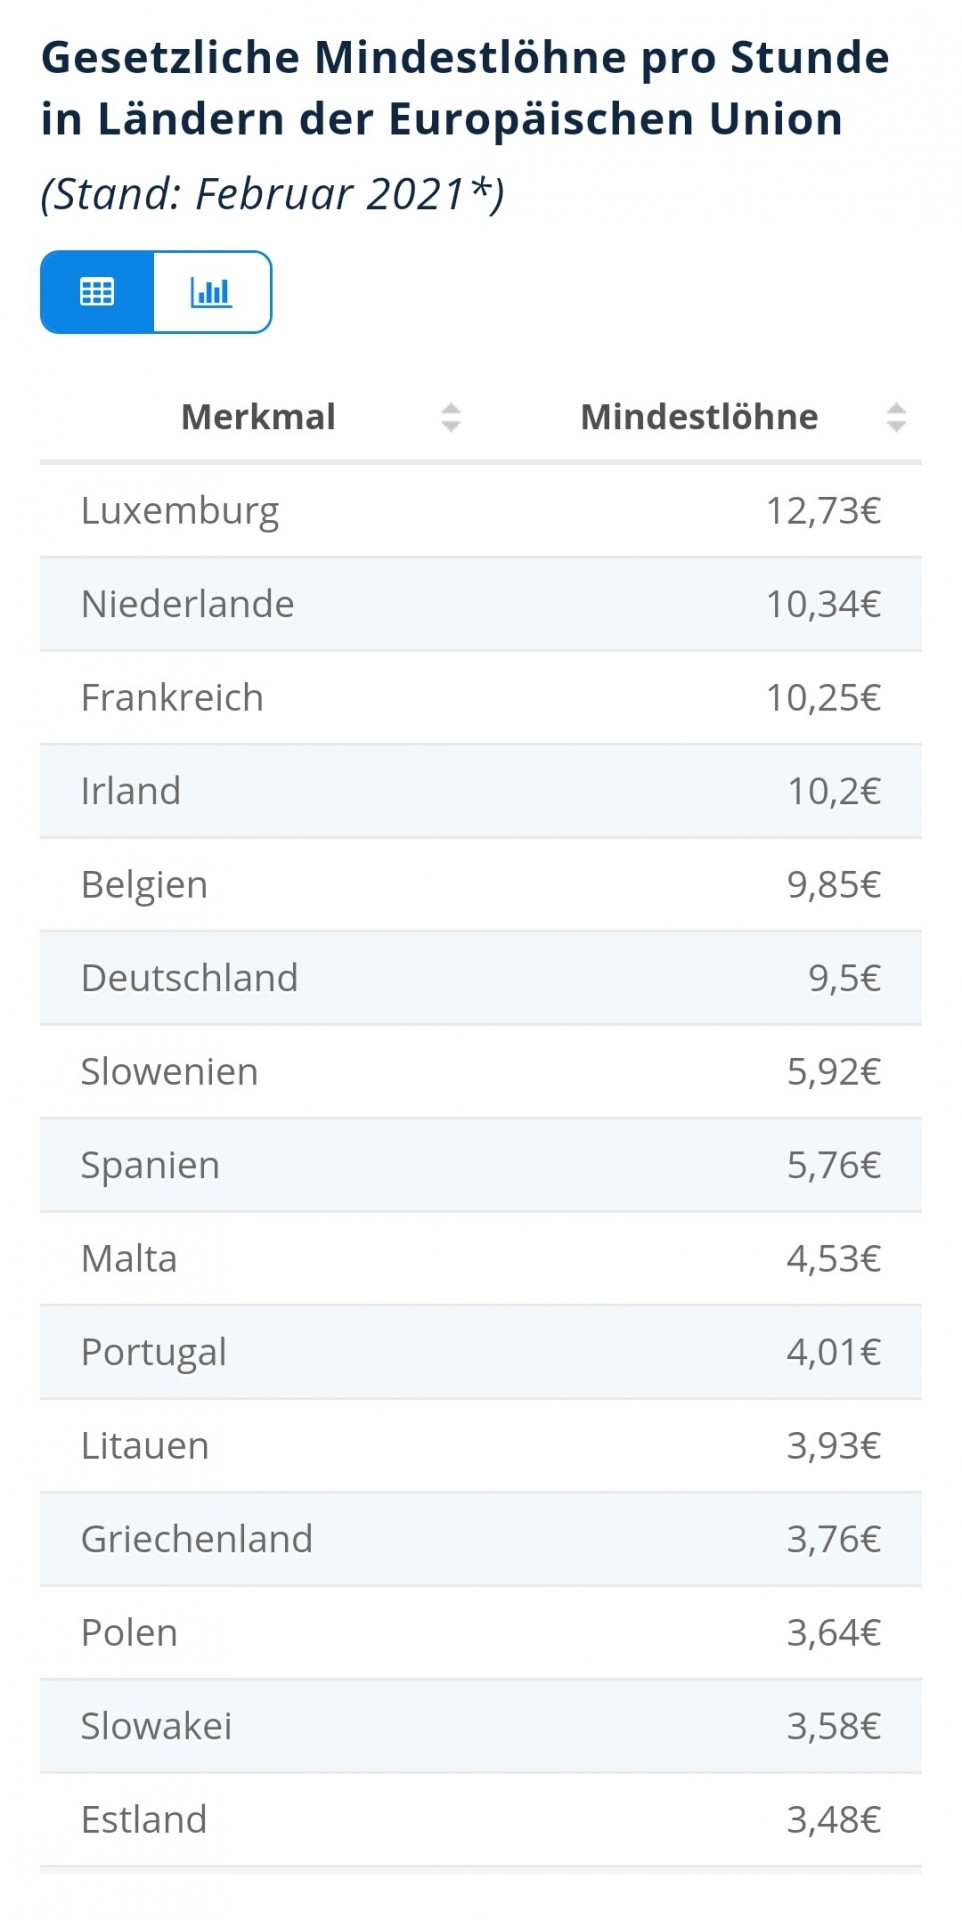Click Malta's 4,53€ value
The width and height of the screenshot is (962, 1920).
(833, 1259)
